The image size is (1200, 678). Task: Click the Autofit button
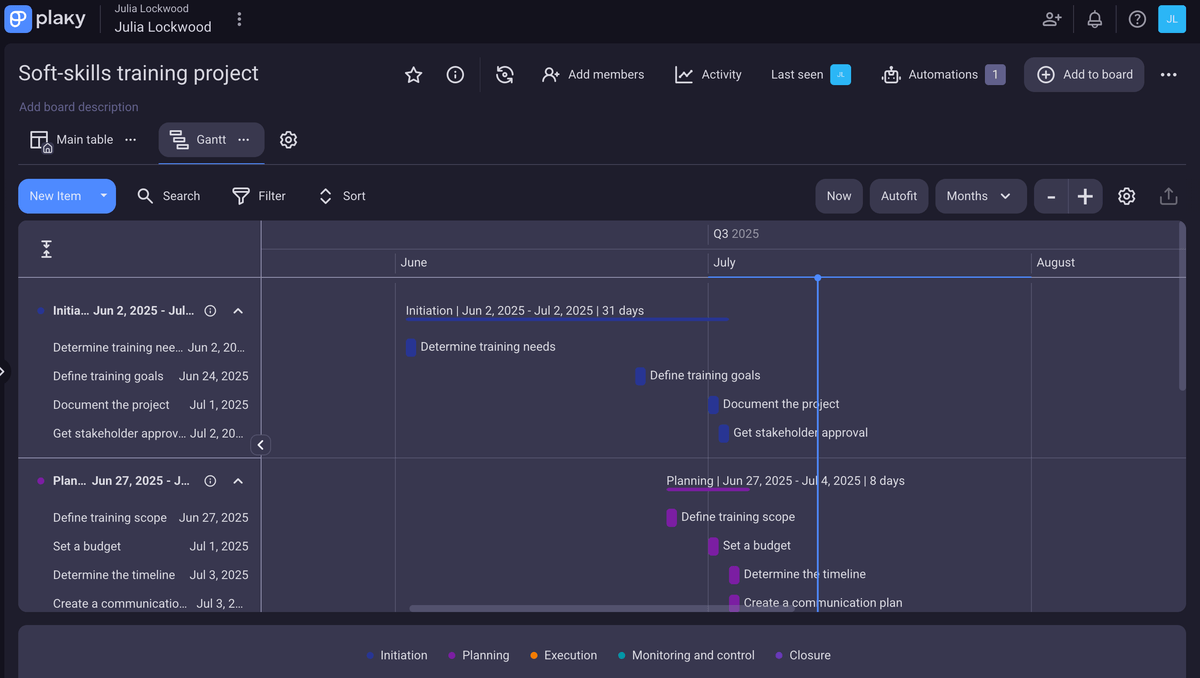pos(898,196)
